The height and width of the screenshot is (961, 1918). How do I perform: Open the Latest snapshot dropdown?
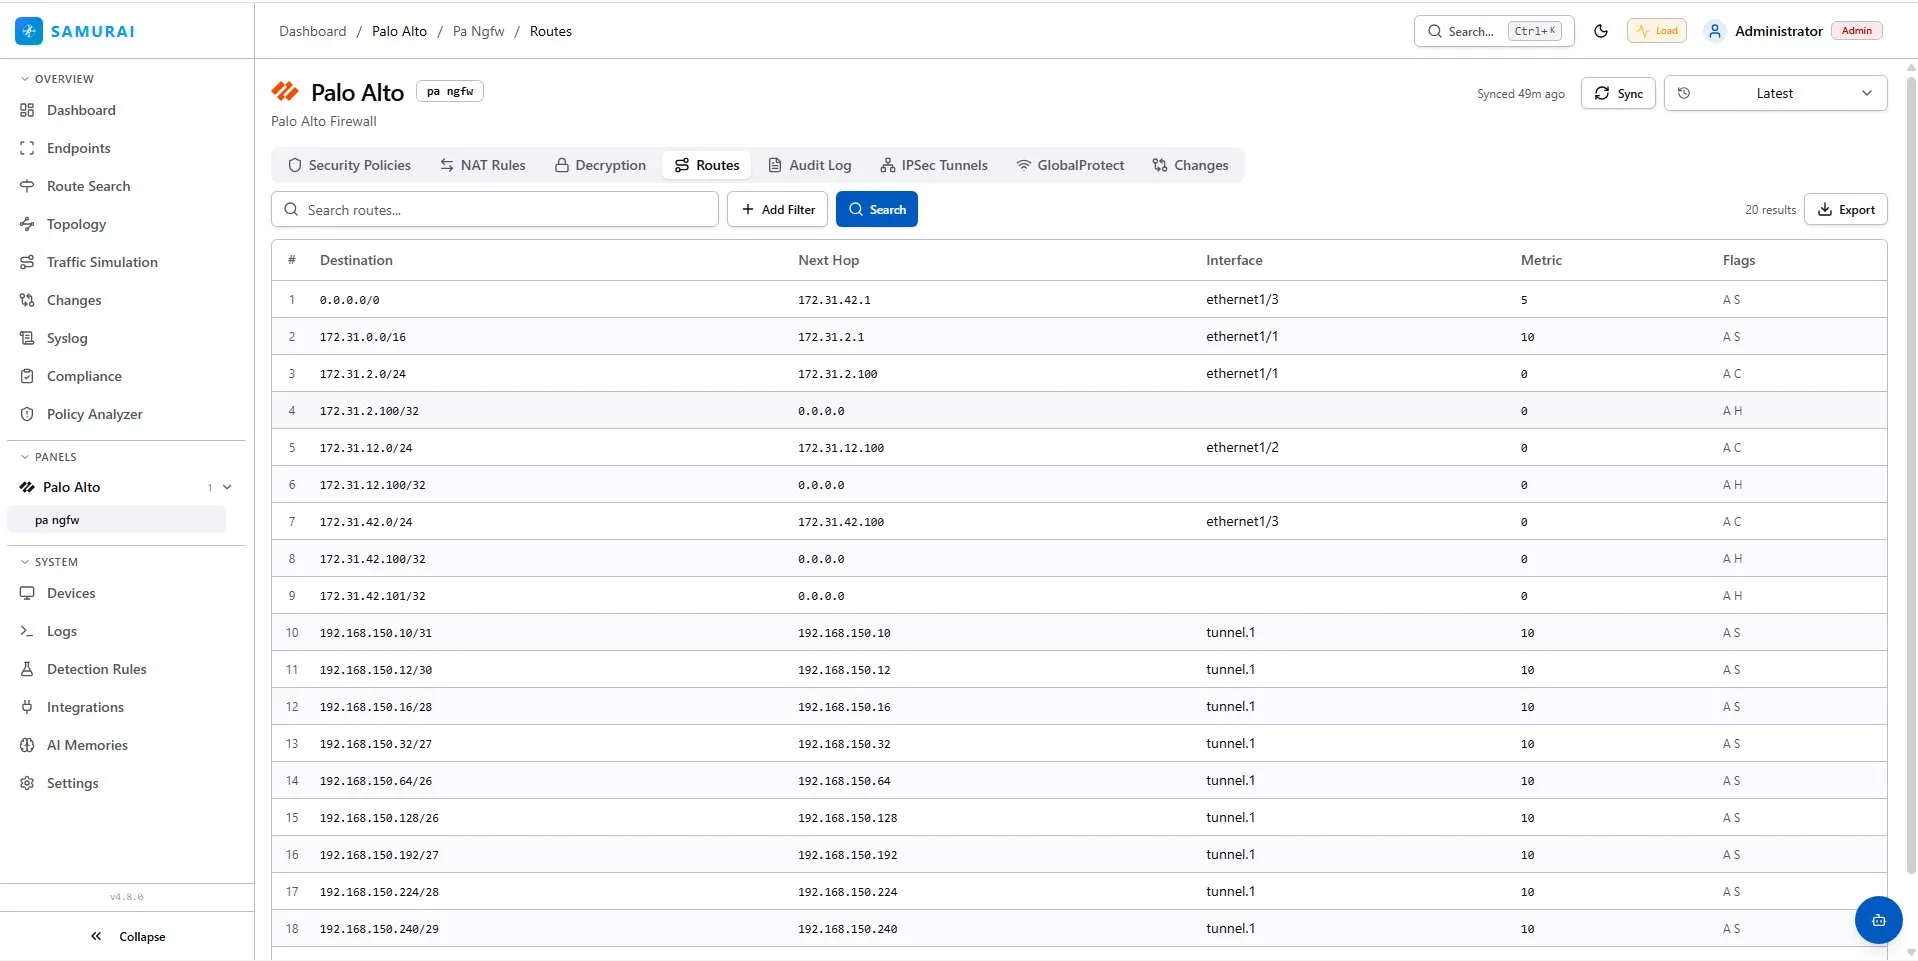coord(1775,93)
